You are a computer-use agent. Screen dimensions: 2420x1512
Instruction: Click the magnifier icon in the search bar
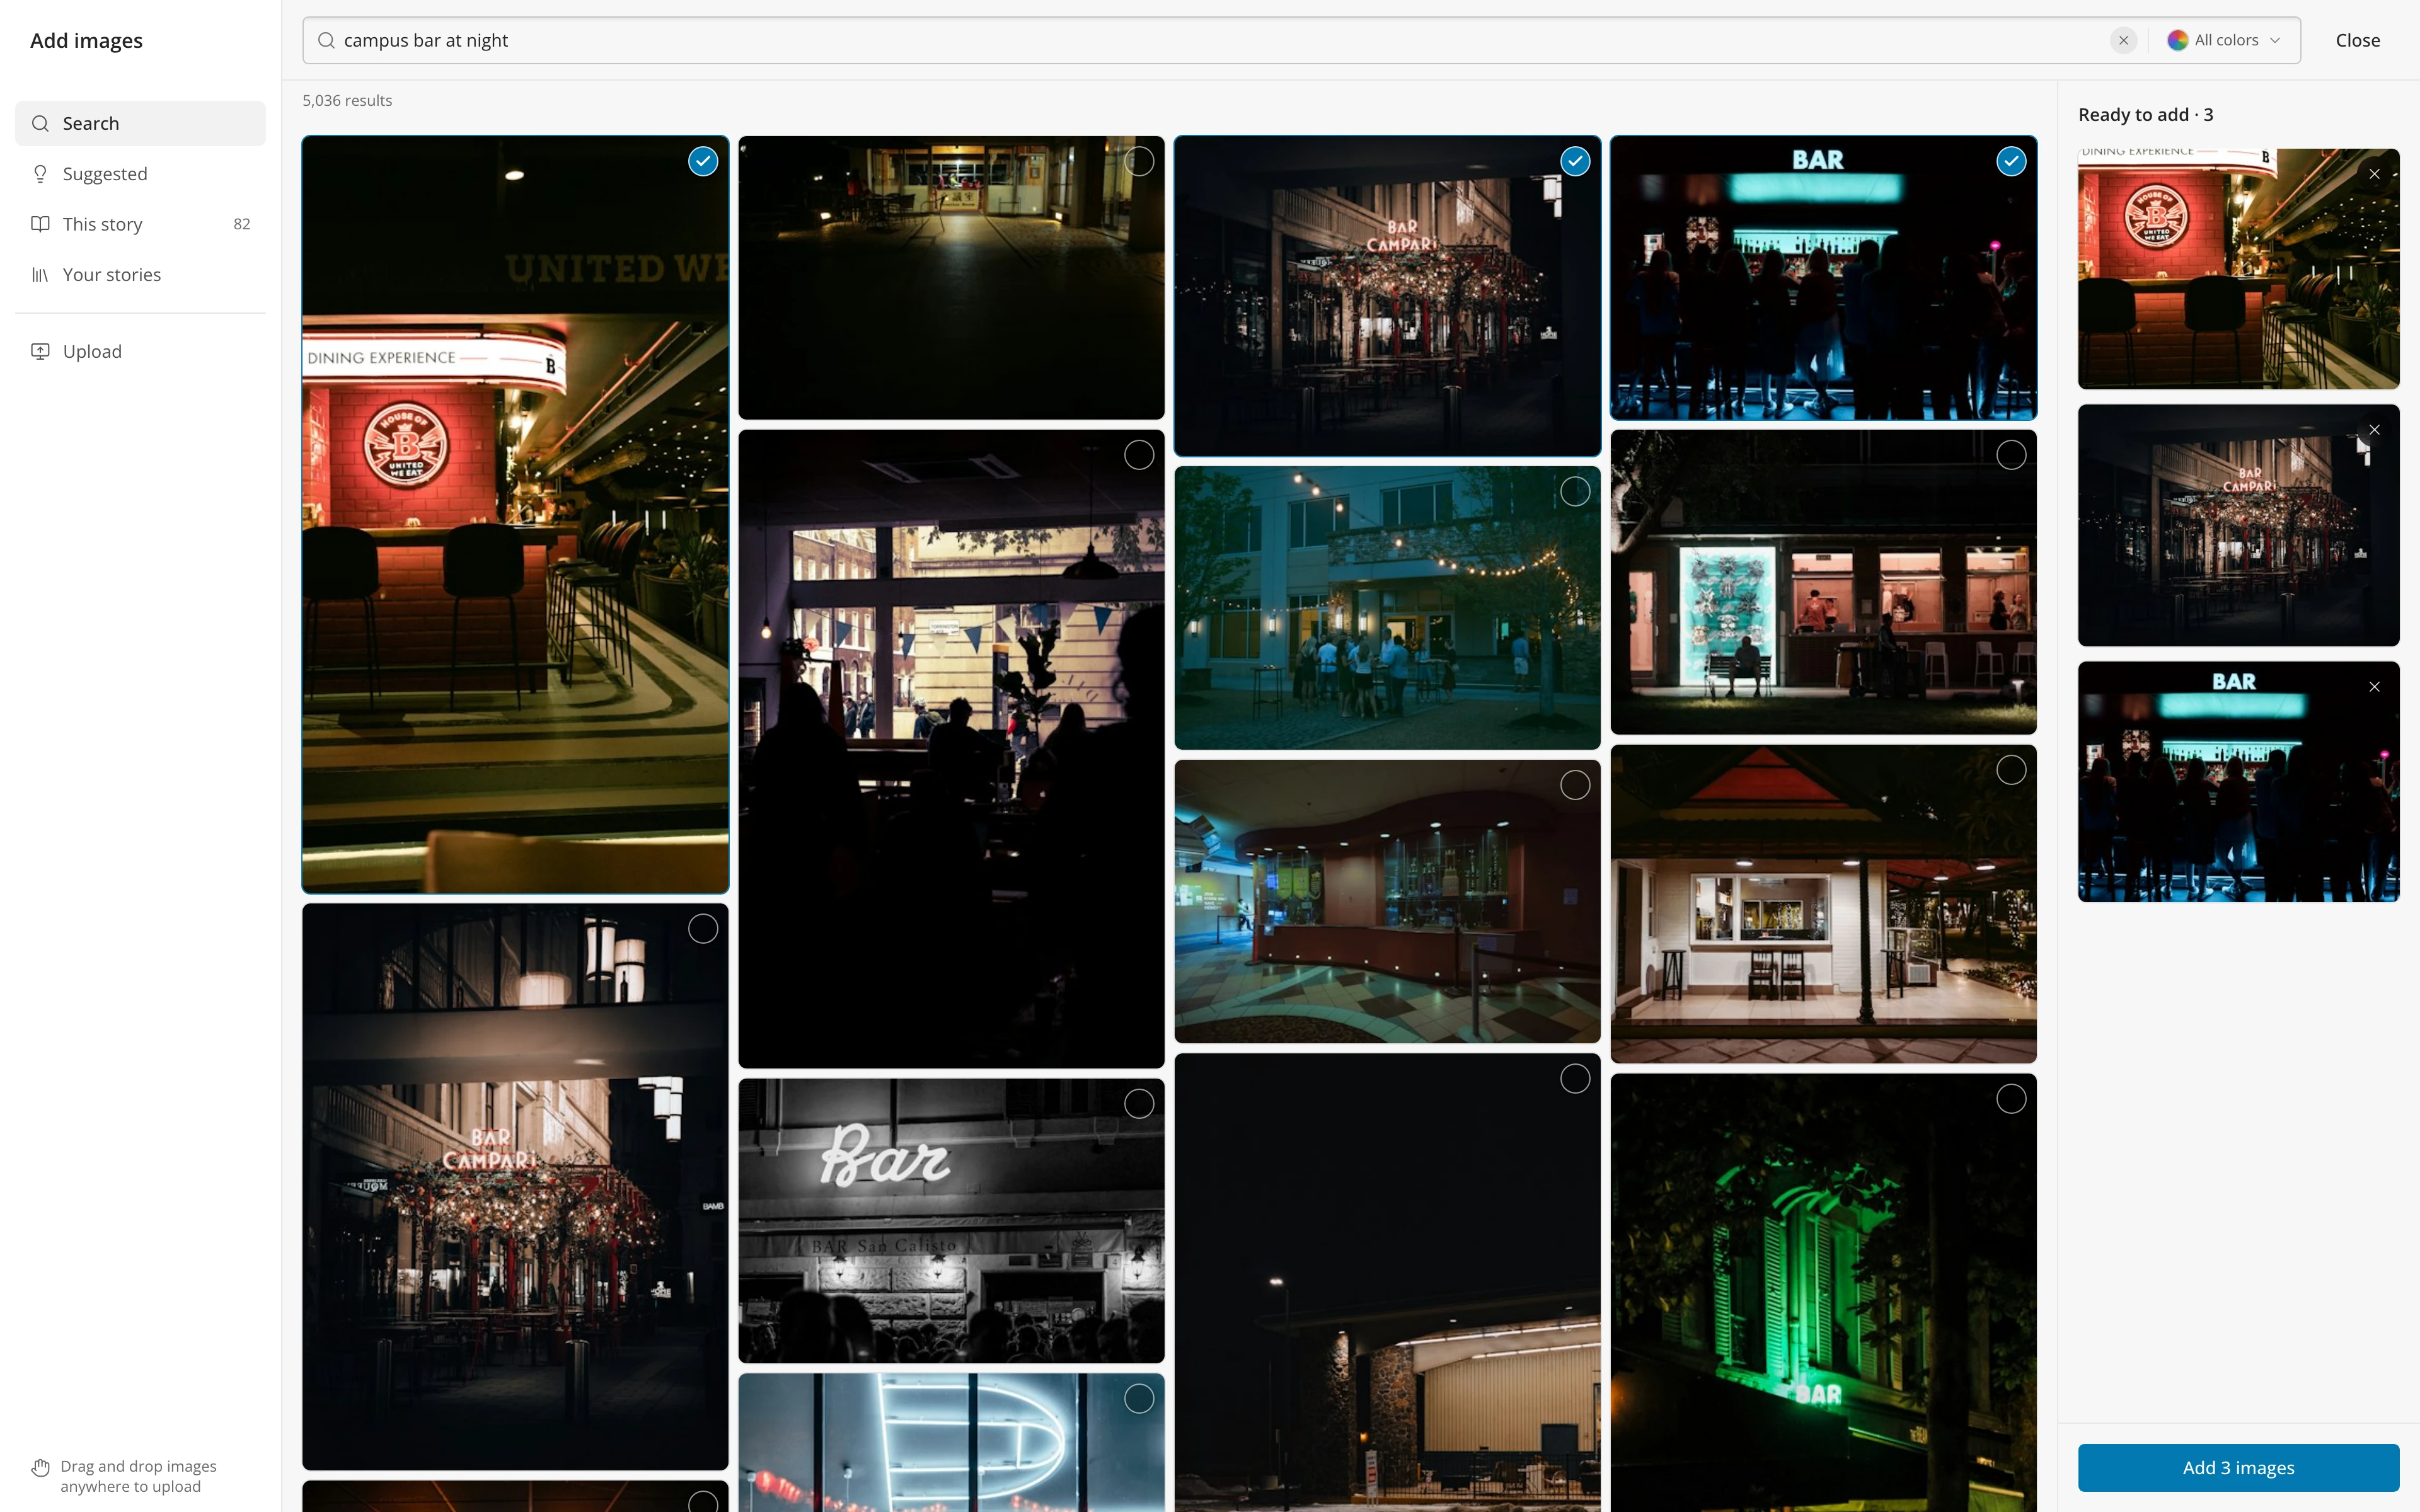(326, 40)
